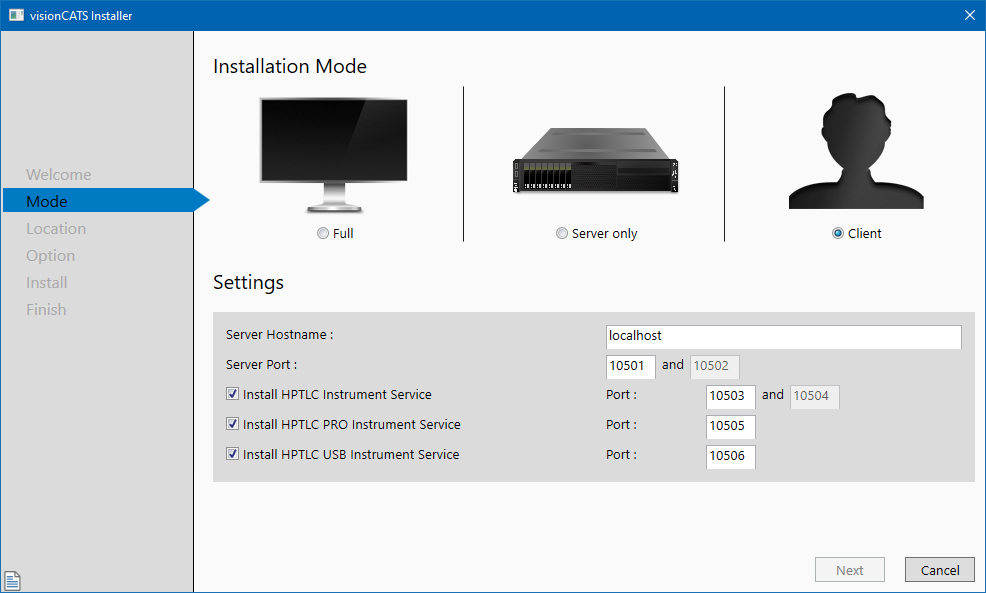This screenshot has width=986, height=593.
Task: Disable Install HPTLC USB Instrument Service
Action: (x=233, y=454)
